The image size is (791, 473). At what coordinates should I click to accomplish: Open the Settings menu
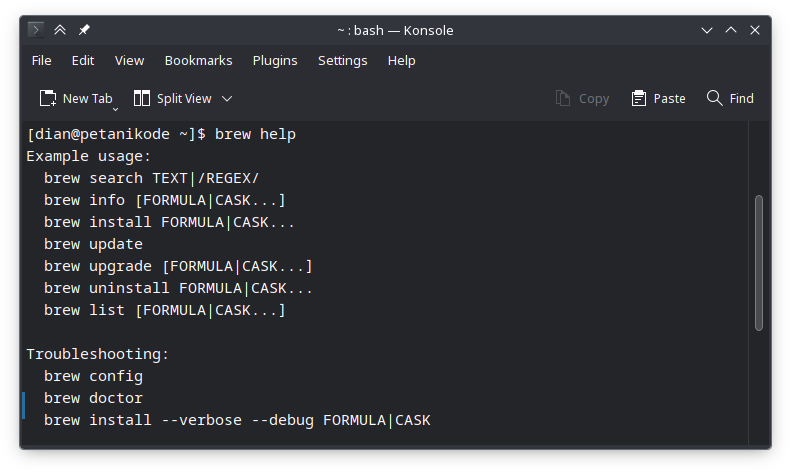(342, 60)
